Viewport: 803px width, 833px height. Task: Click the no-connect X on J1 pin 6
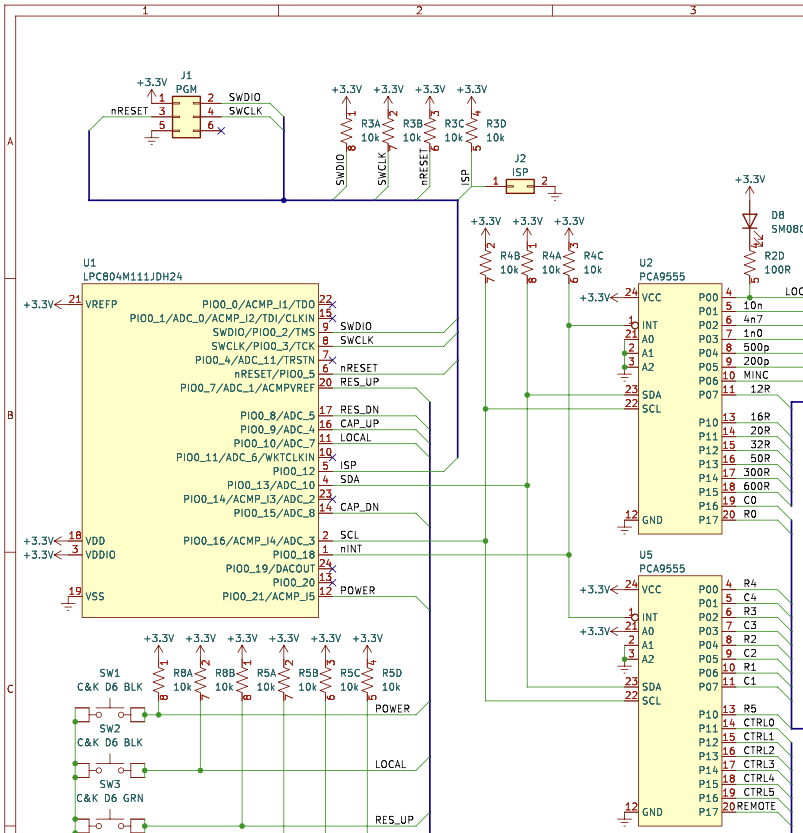click(x=221, y=131)
